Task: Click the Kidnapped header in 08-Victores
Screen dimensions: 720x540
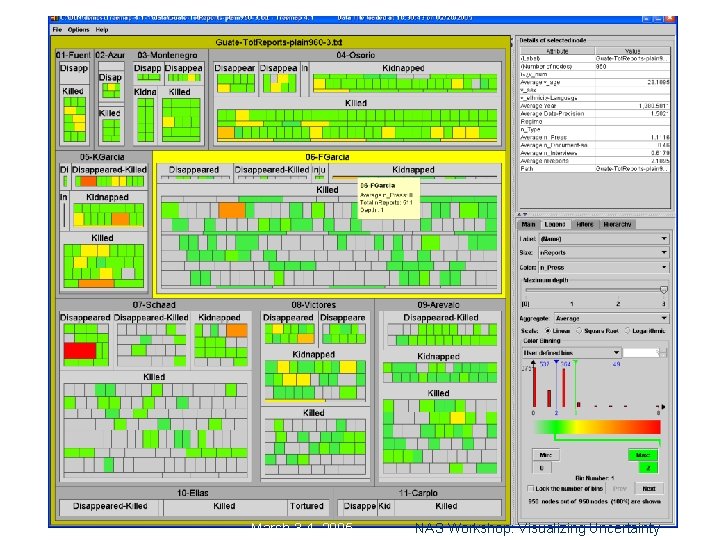Action: click(314, 354)
